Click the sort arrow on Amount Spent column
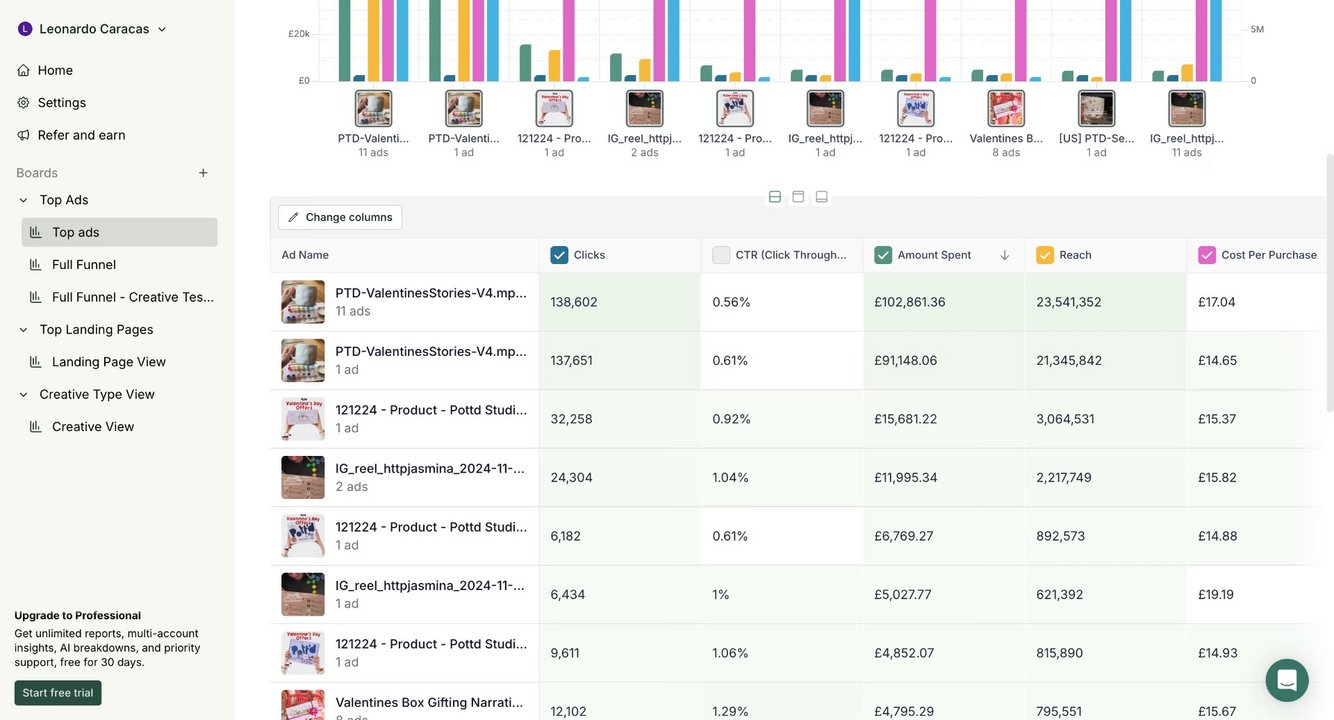Image resolution: width=1334 pixels, height=720 pixels. coord(1004,255)
